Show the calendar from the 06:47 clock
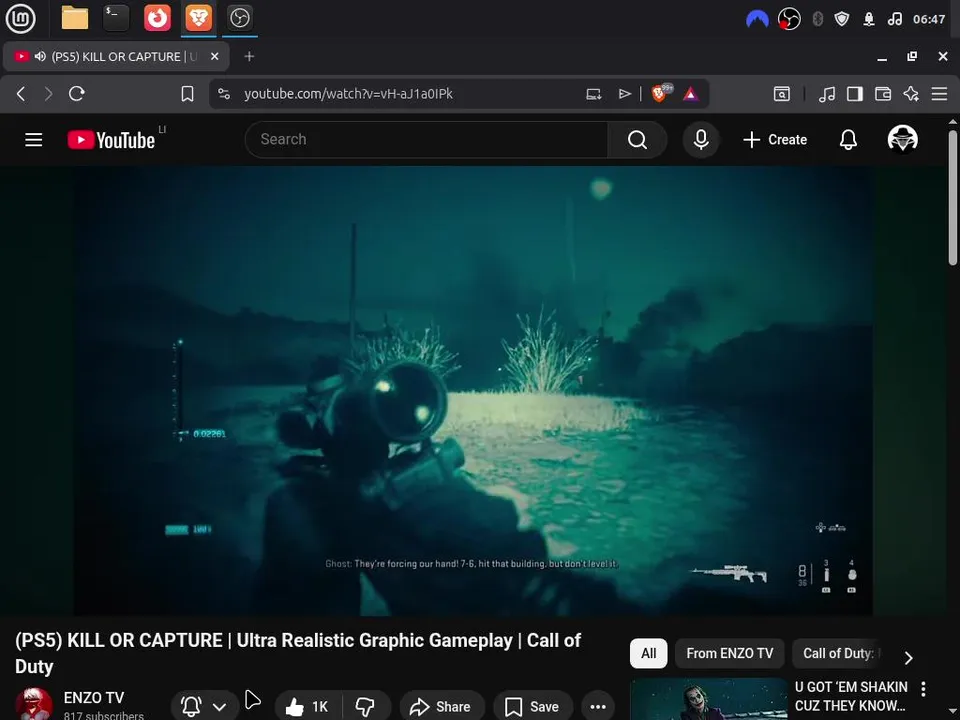Image resolution: width=960 pixels, height=720 pixels. coord(929,19)
